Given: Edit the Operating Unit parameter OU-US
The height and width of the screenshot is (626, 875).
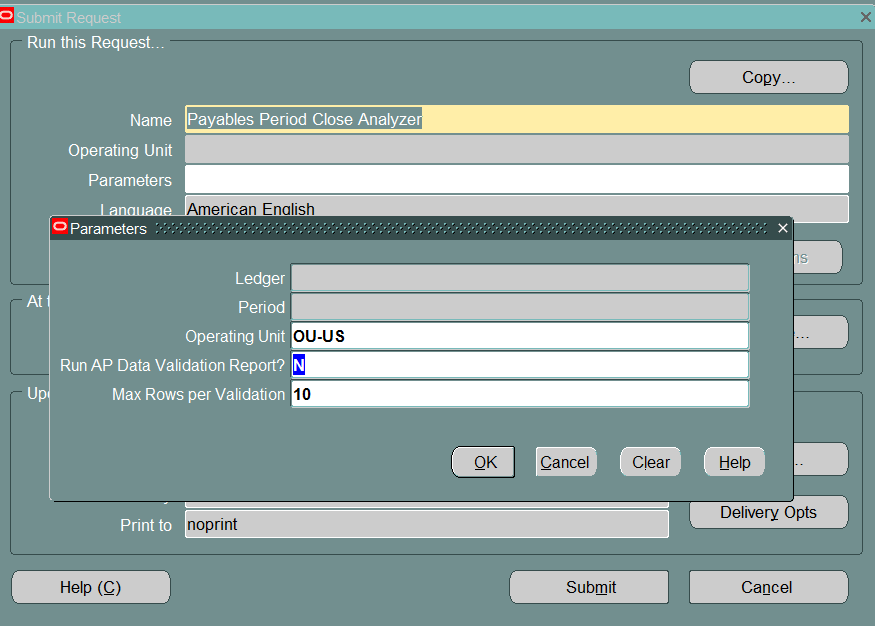Looking at the screenshot, I should point(520,336).
